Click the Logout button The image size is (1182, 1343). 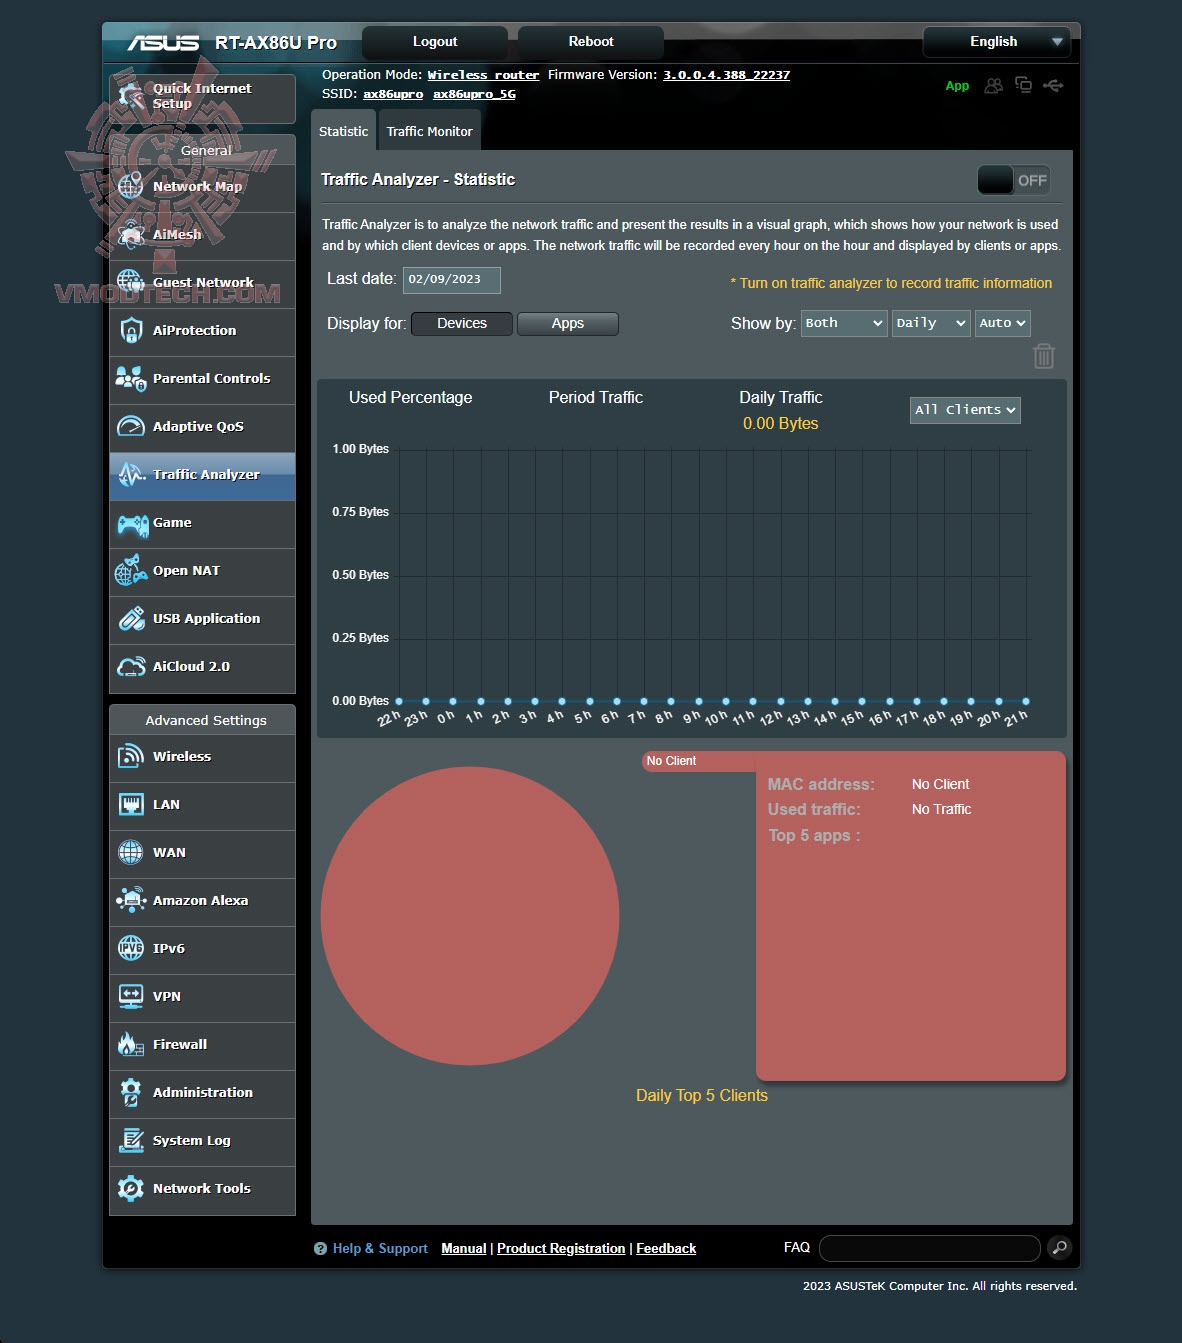pyautogui.click(x=435, y=42)
